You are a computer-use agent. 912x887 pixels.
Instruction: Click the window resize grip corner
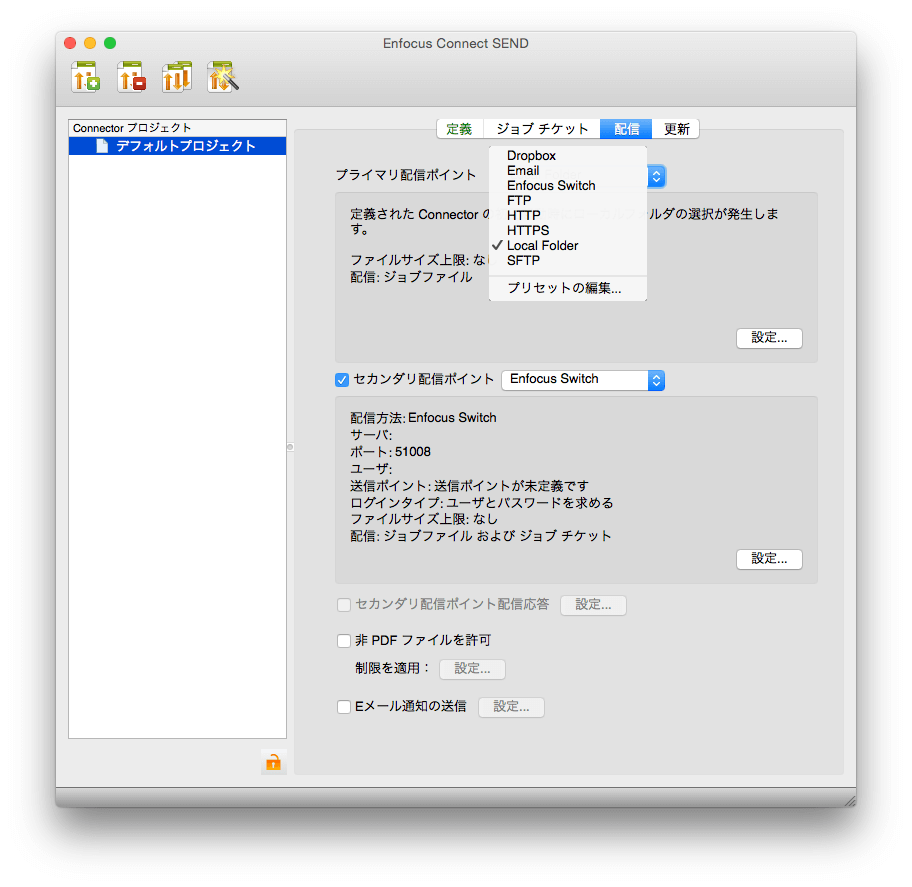[x=850, y=801]
